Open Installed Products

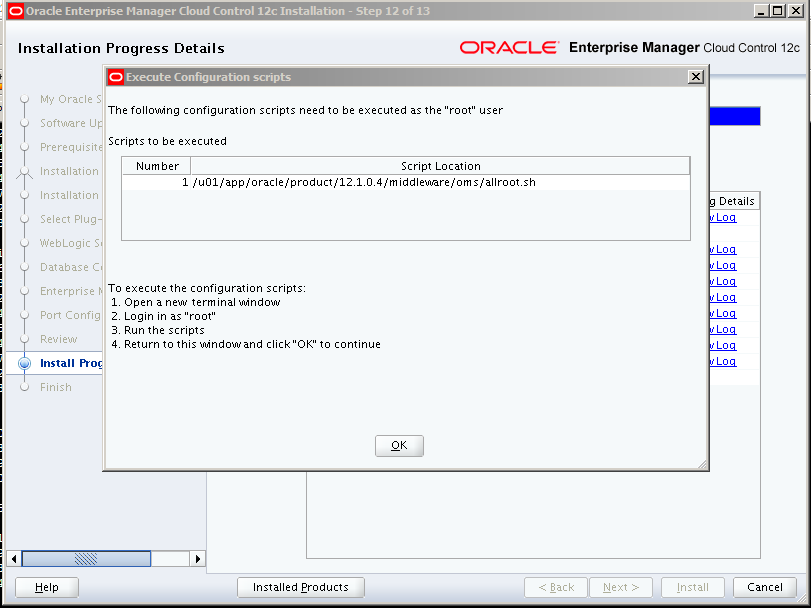pyautogui.click(x=301, y=587)
